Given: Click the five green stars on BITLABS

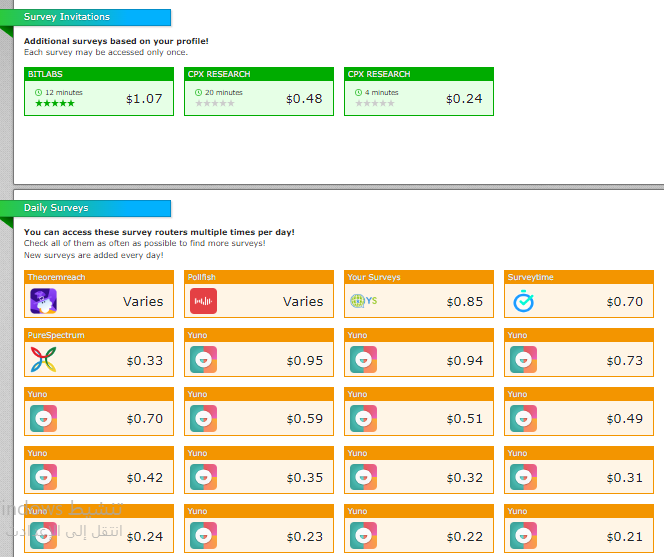Looking at the screenshot, I should coord(55,103).
